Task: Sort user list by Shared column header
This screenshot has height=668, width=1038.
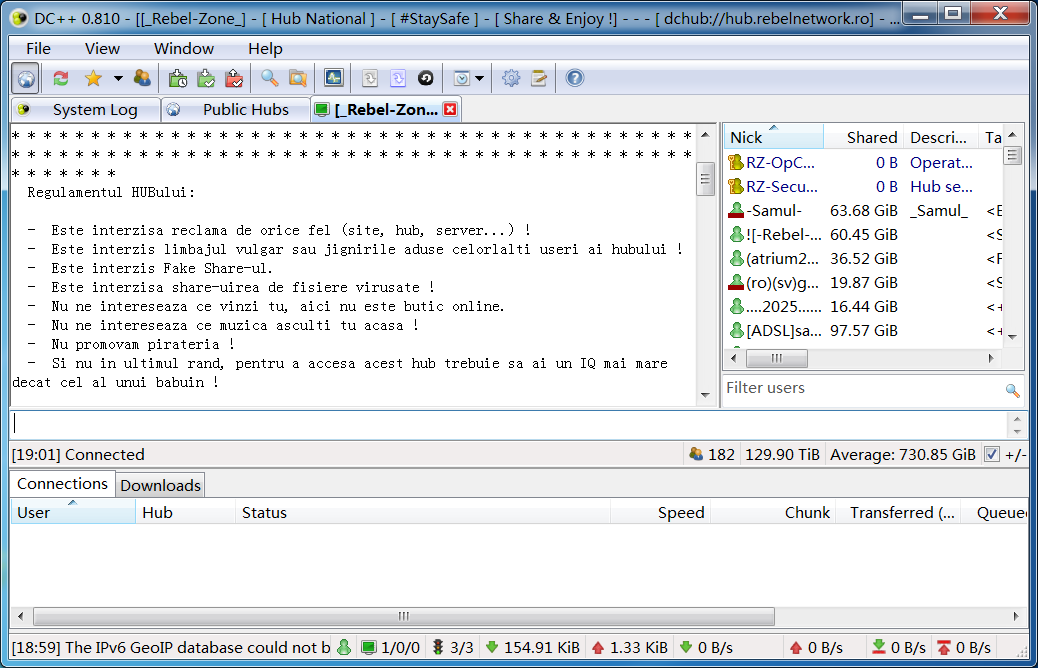Action: 870,138
